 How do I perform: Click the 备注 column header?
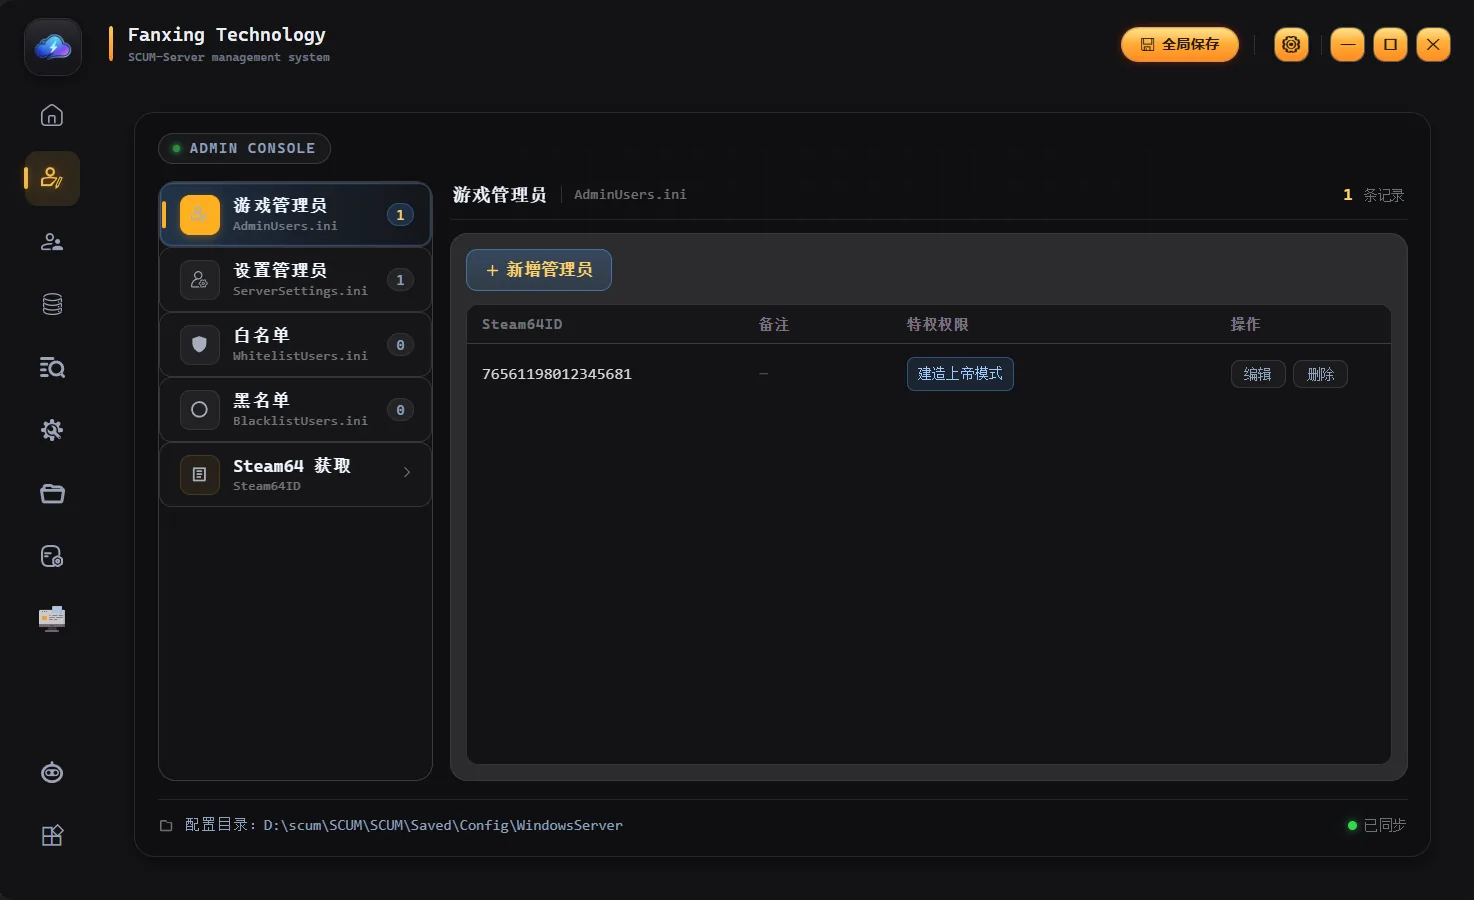point(774,324)
